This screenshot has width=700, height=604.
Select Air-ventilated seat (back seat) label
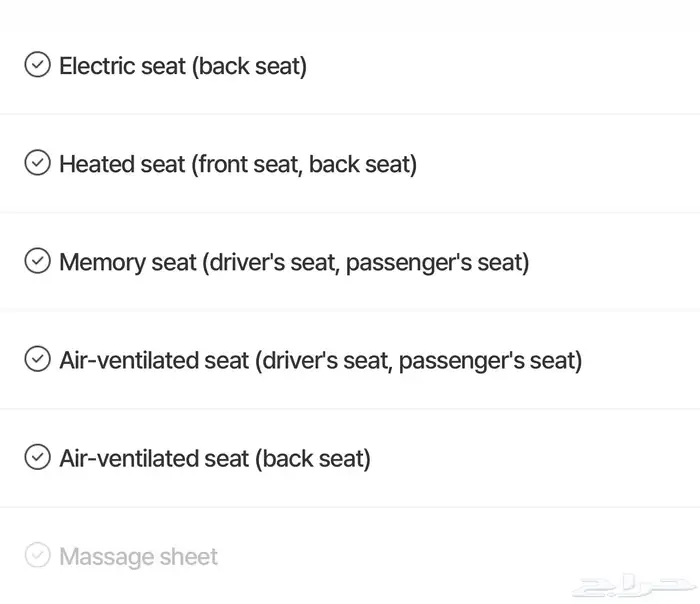[x=215, y=459]
